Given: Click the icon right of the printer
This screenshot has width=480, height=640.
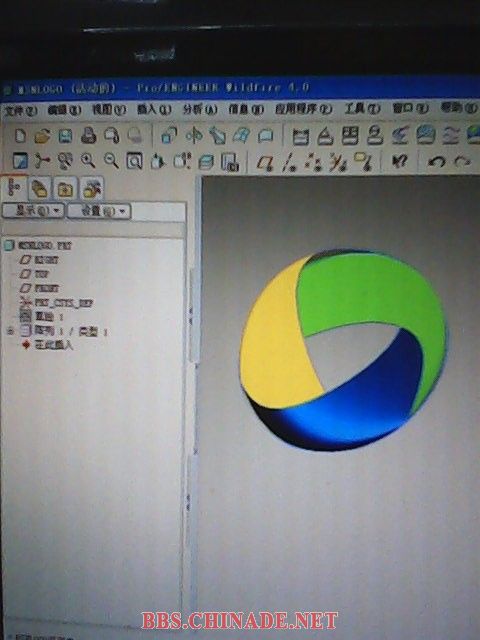Looking at the screenshot, I should pyautogui.click(x=111, y=136).
